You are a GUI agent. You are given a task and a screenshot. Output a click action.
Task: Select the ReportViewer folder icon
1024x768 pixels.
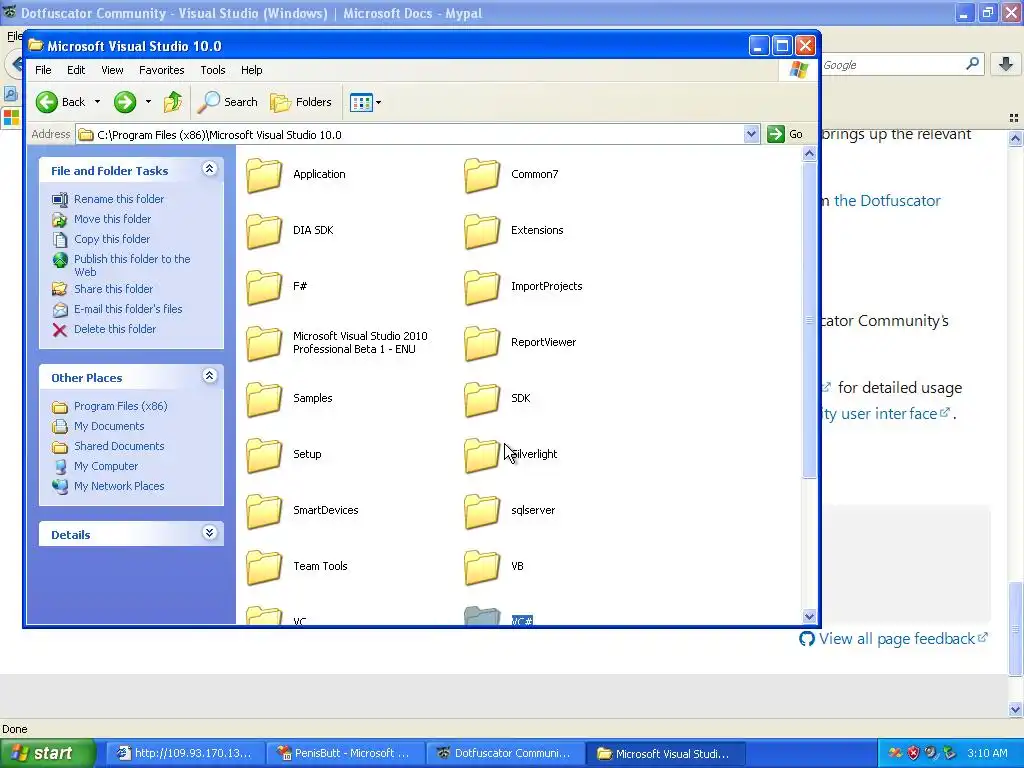click(482, 344)
